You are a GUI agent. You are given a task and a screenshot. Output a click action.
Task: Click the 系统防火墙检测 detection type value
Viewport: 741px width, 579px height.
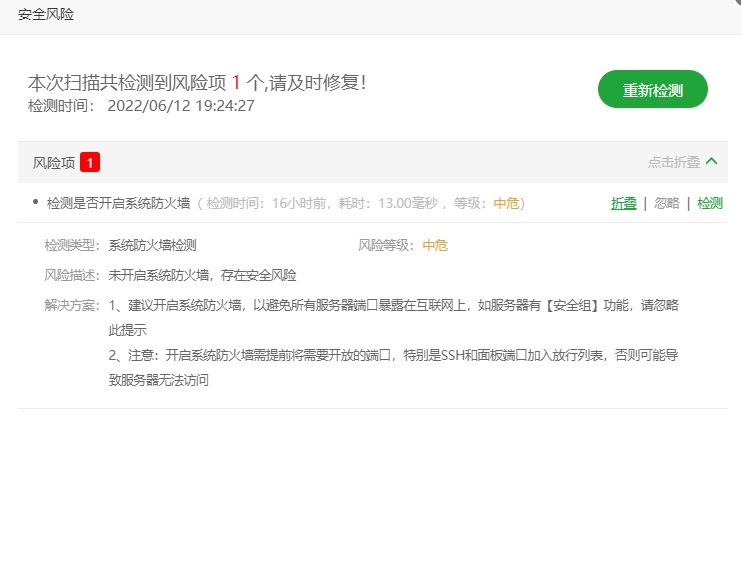pos(152,245)
